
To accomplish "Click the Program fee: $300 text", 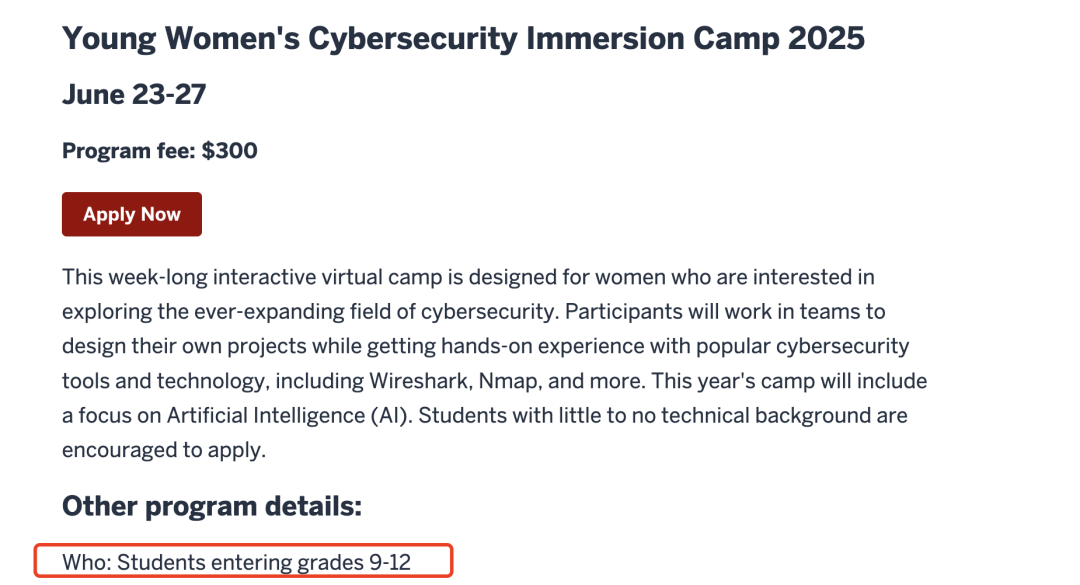I will pyautogui.click(x=160, y=151).
